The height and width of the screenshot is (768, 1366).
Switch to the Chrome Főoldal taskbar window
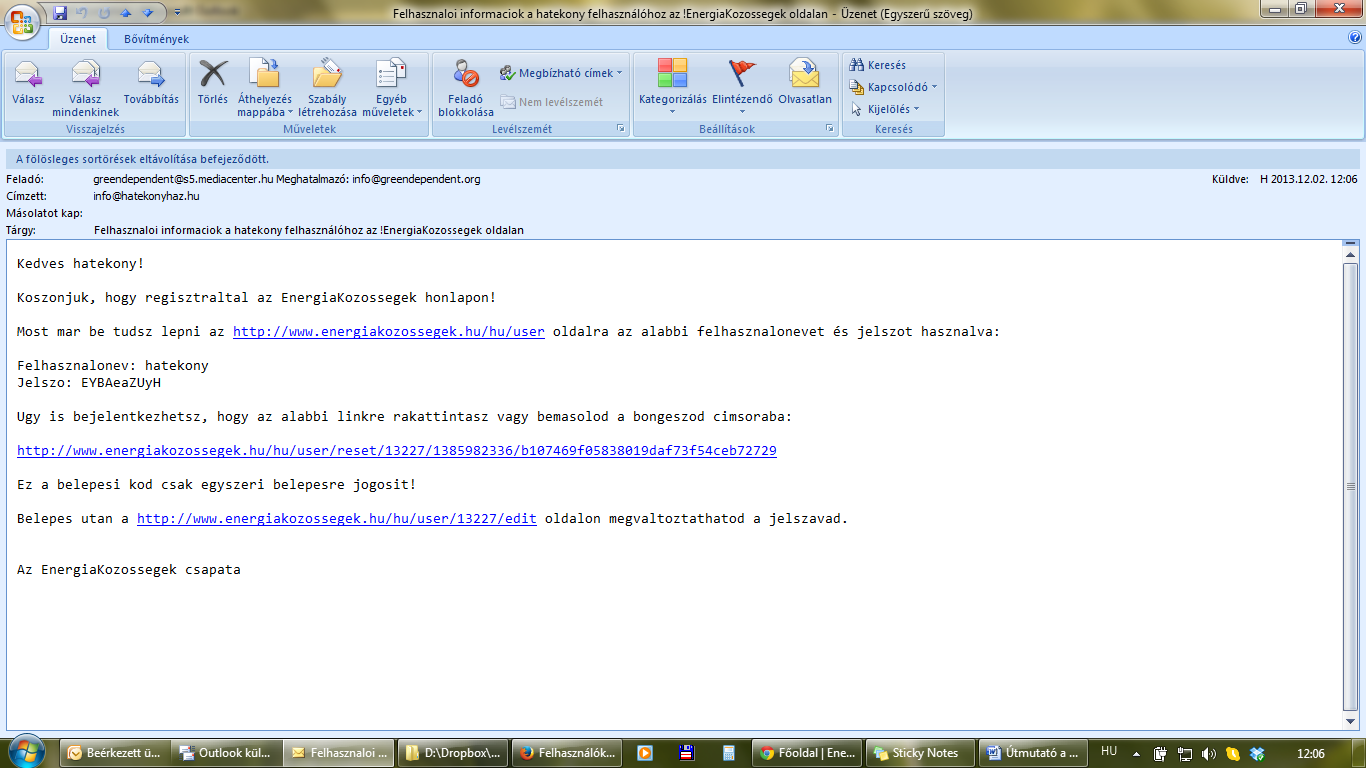pos(808,753)
